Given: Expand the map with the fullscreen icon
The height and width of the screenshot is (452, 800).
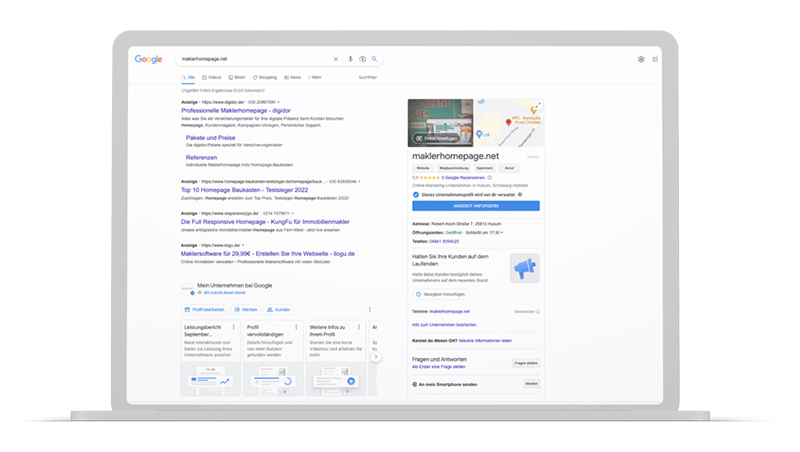Looking at the screenshot, I should (538, 105).
